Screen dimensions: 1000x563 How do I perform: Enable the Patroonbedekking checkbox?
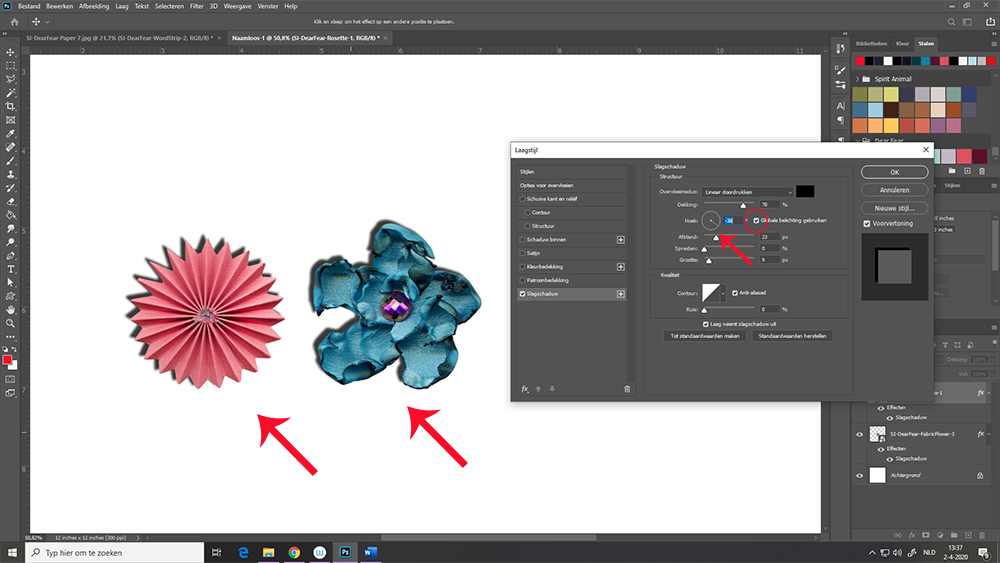[x=522, y=281]
